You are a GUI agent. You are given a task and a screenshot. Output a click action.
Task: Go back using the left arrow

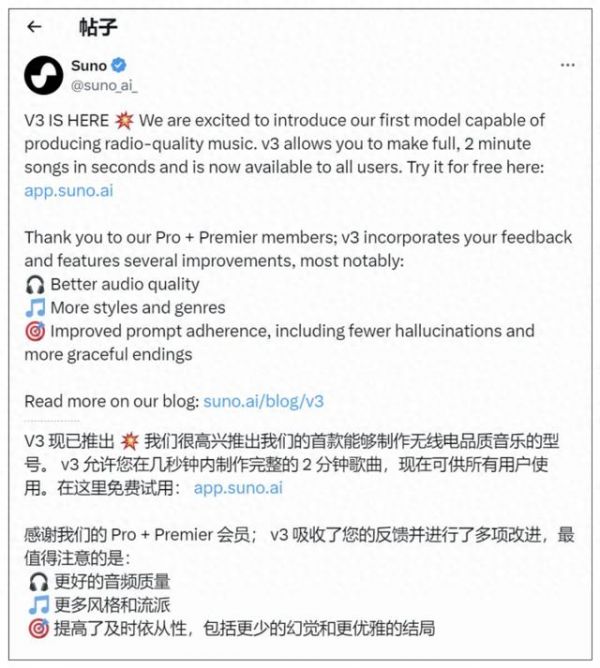click(x=34, y=27)
